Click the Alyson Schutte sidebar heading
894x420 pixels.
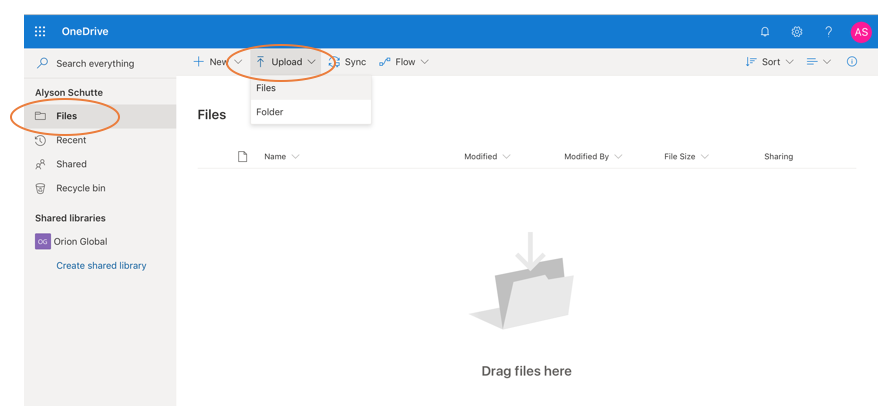[69, 92]
